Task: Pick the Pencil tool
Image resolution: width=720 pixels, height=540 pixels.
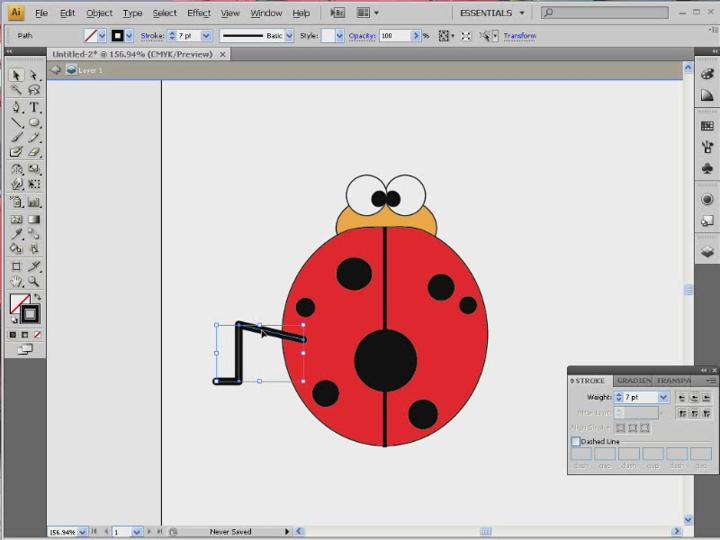Action: pos(34,137)
